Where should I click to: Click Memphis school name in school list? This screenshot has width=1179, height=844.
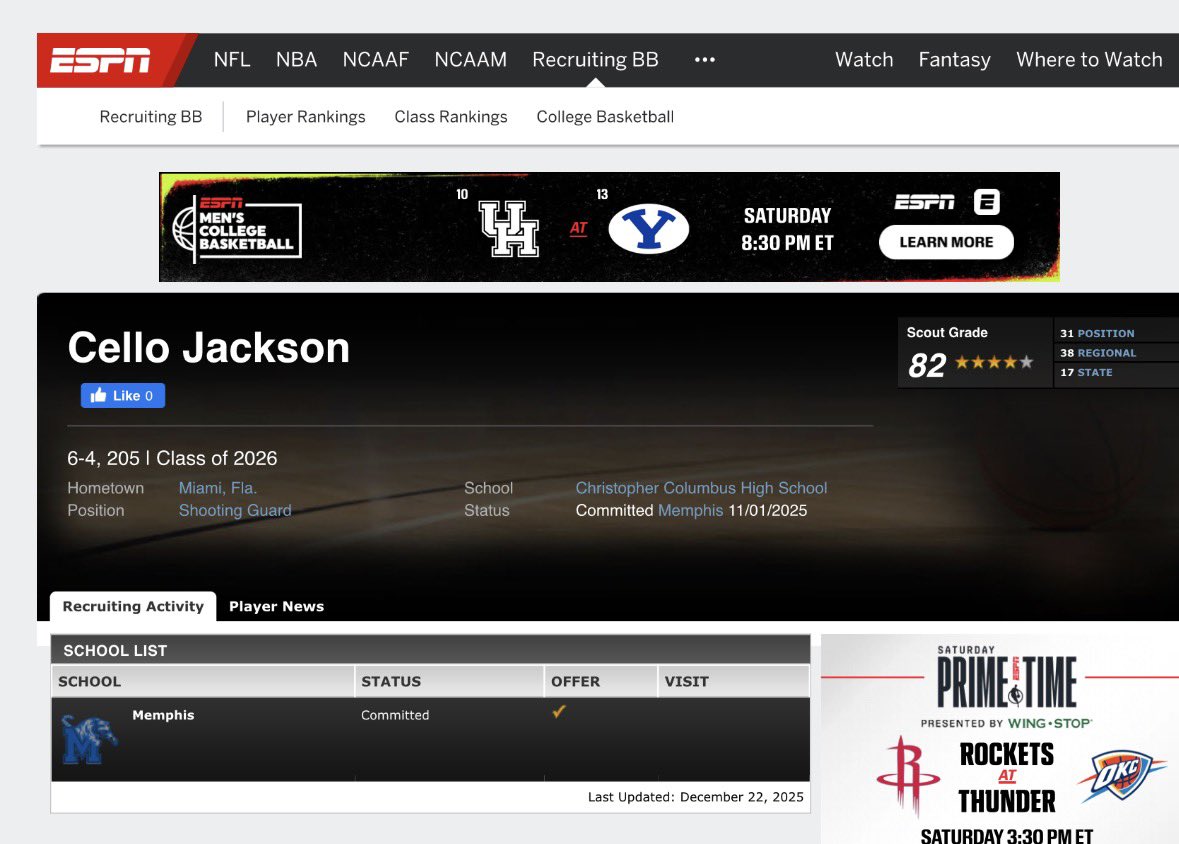click(x=163, y=715)
